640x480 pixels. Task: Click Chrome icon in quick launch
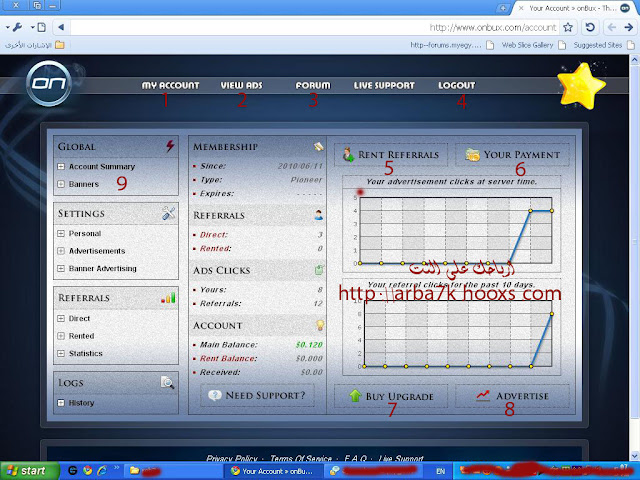[x=87, y=471]
